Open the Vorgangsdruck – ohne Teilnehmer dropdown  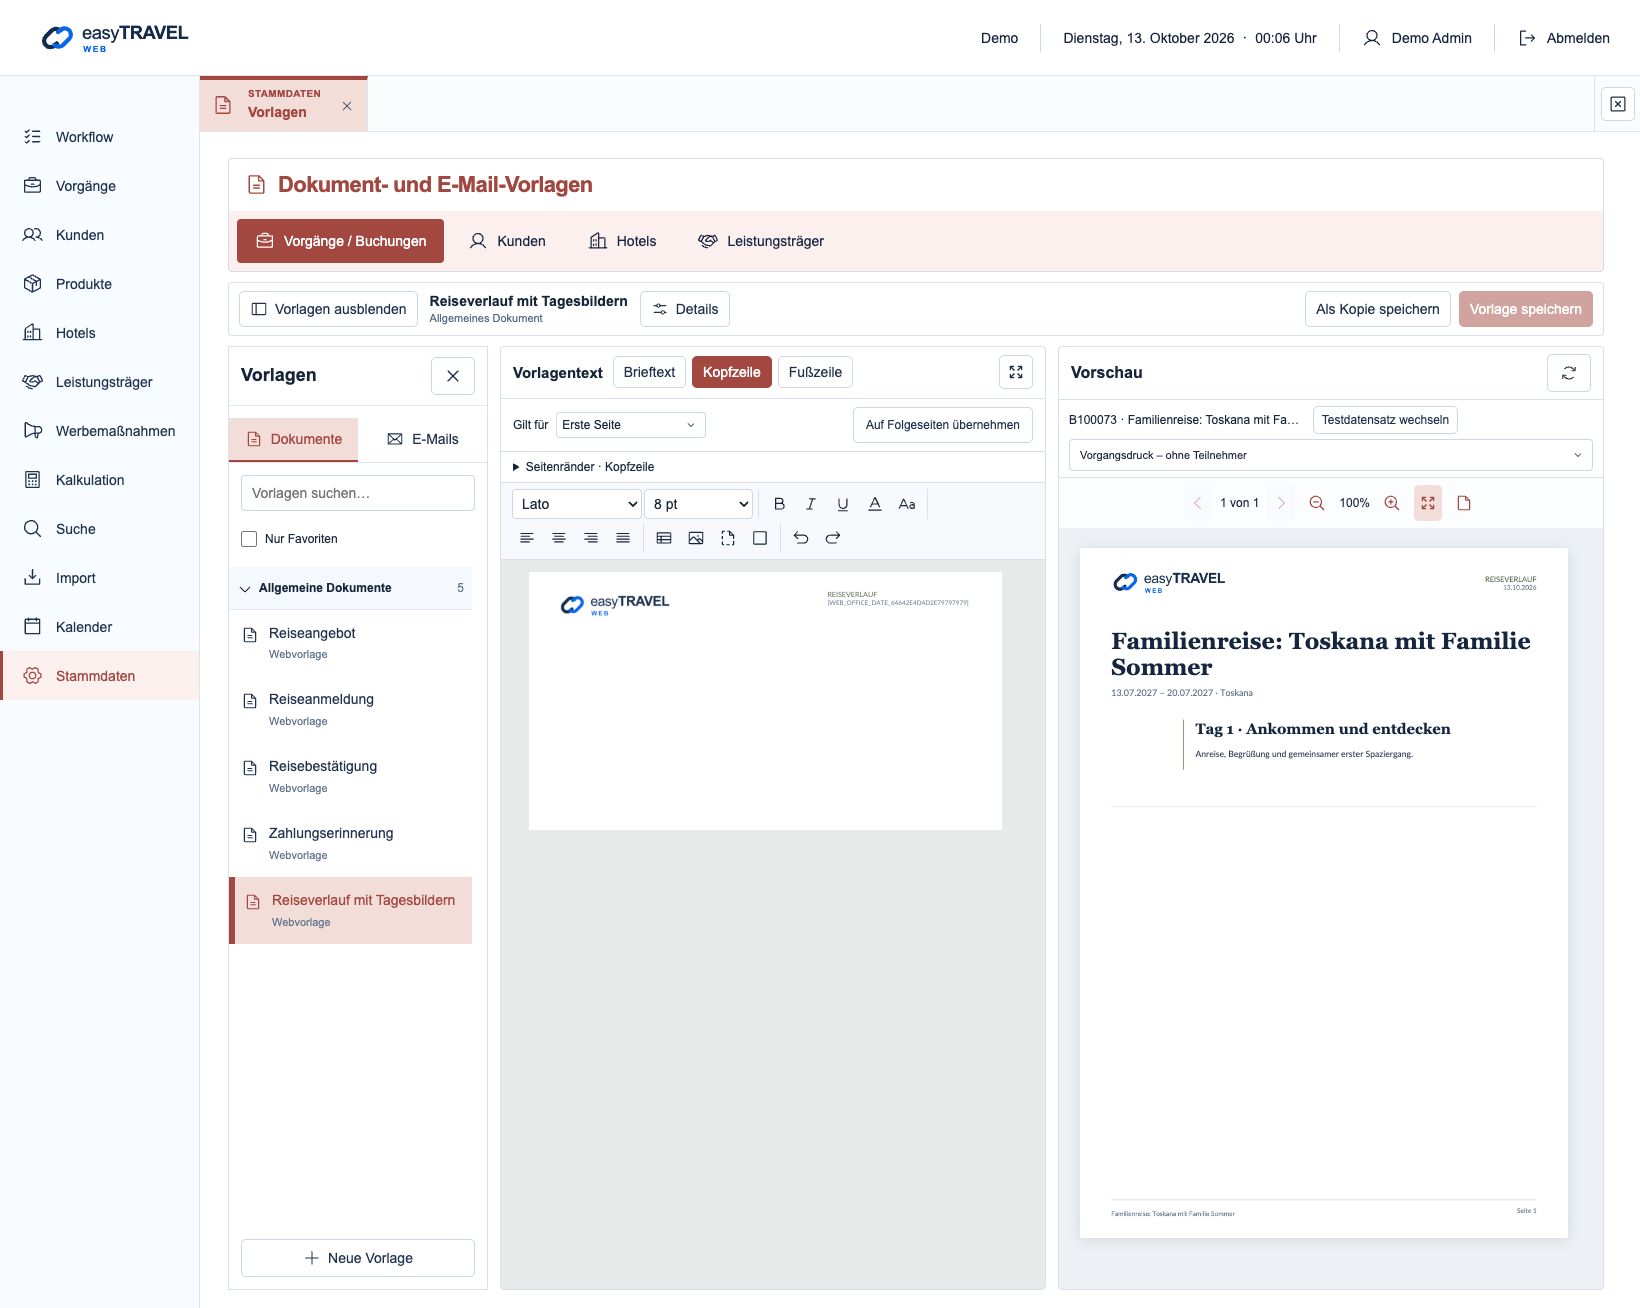click(x=1331, y=455)
